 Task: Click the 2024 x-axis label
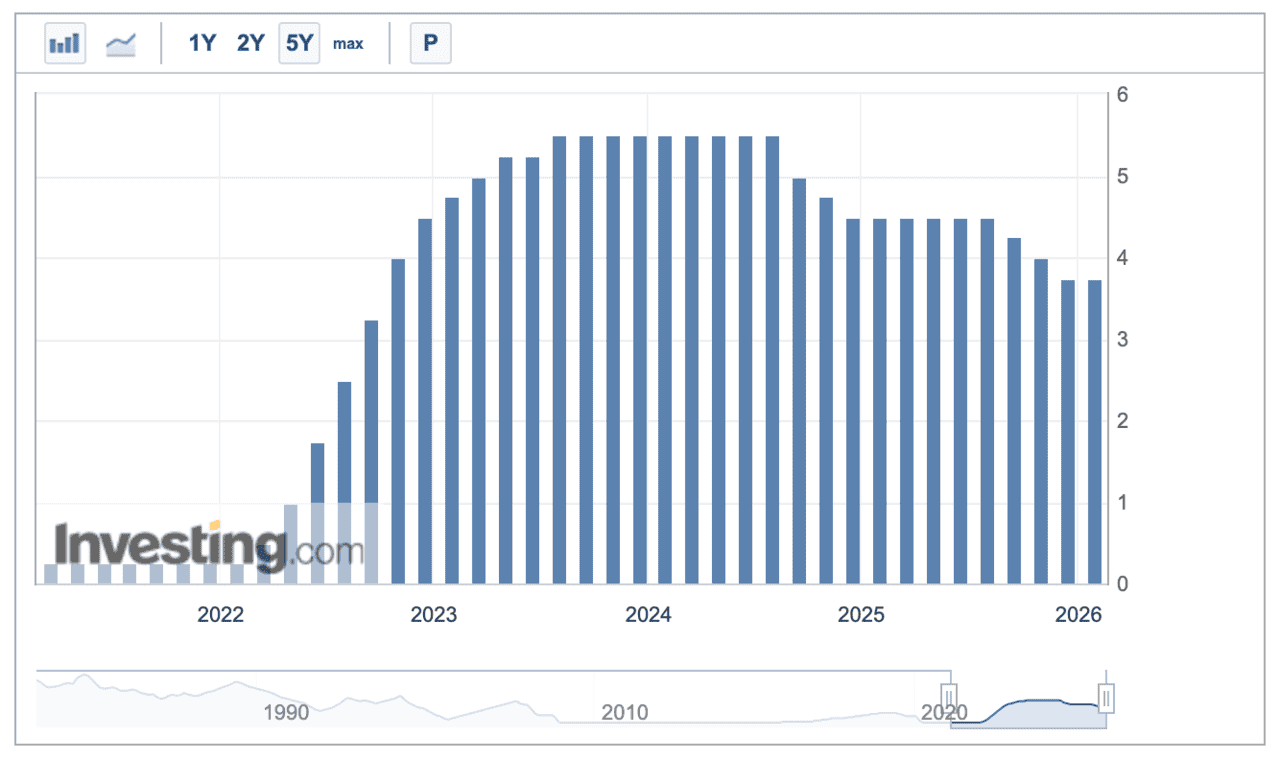[648, 615]
